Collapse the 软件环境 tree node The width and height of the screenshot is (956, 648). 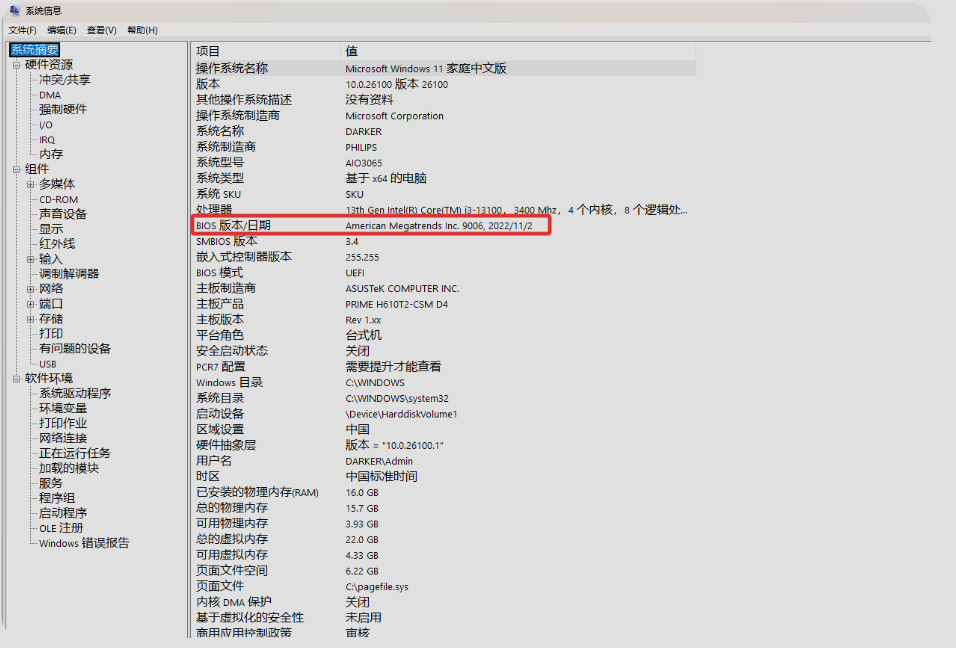click(x=16, y=378)
